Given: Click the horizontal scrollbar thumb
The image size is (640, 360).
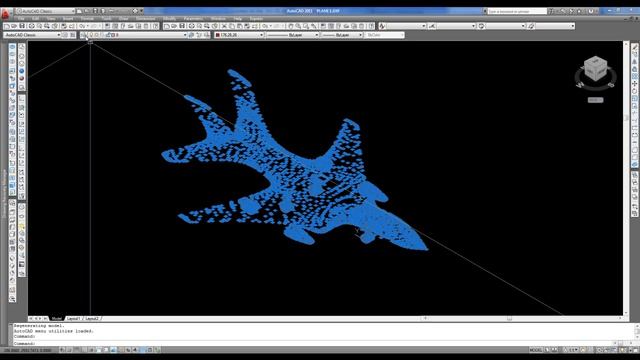Looking at the screenshot, I should pyautogui.click(x=509, y=318).
